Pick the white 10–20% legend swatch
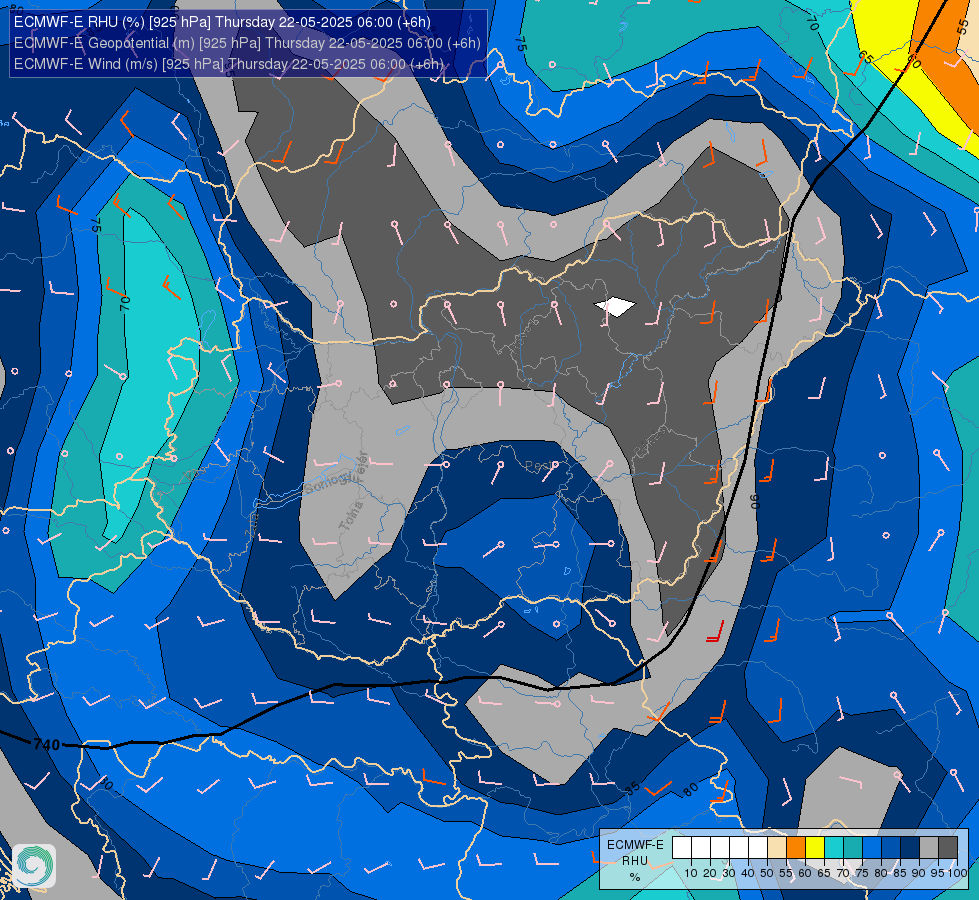The height and width of the screenshot is (900, 979). (701, 847)
